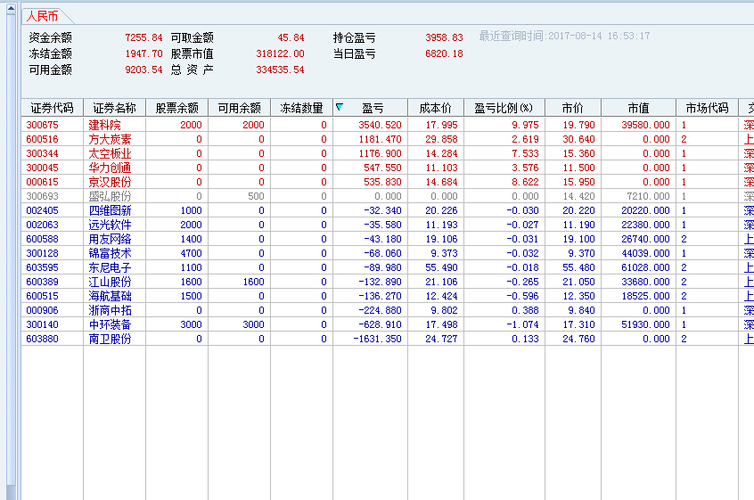Select 华力创通 stock name

click(110, 168)
